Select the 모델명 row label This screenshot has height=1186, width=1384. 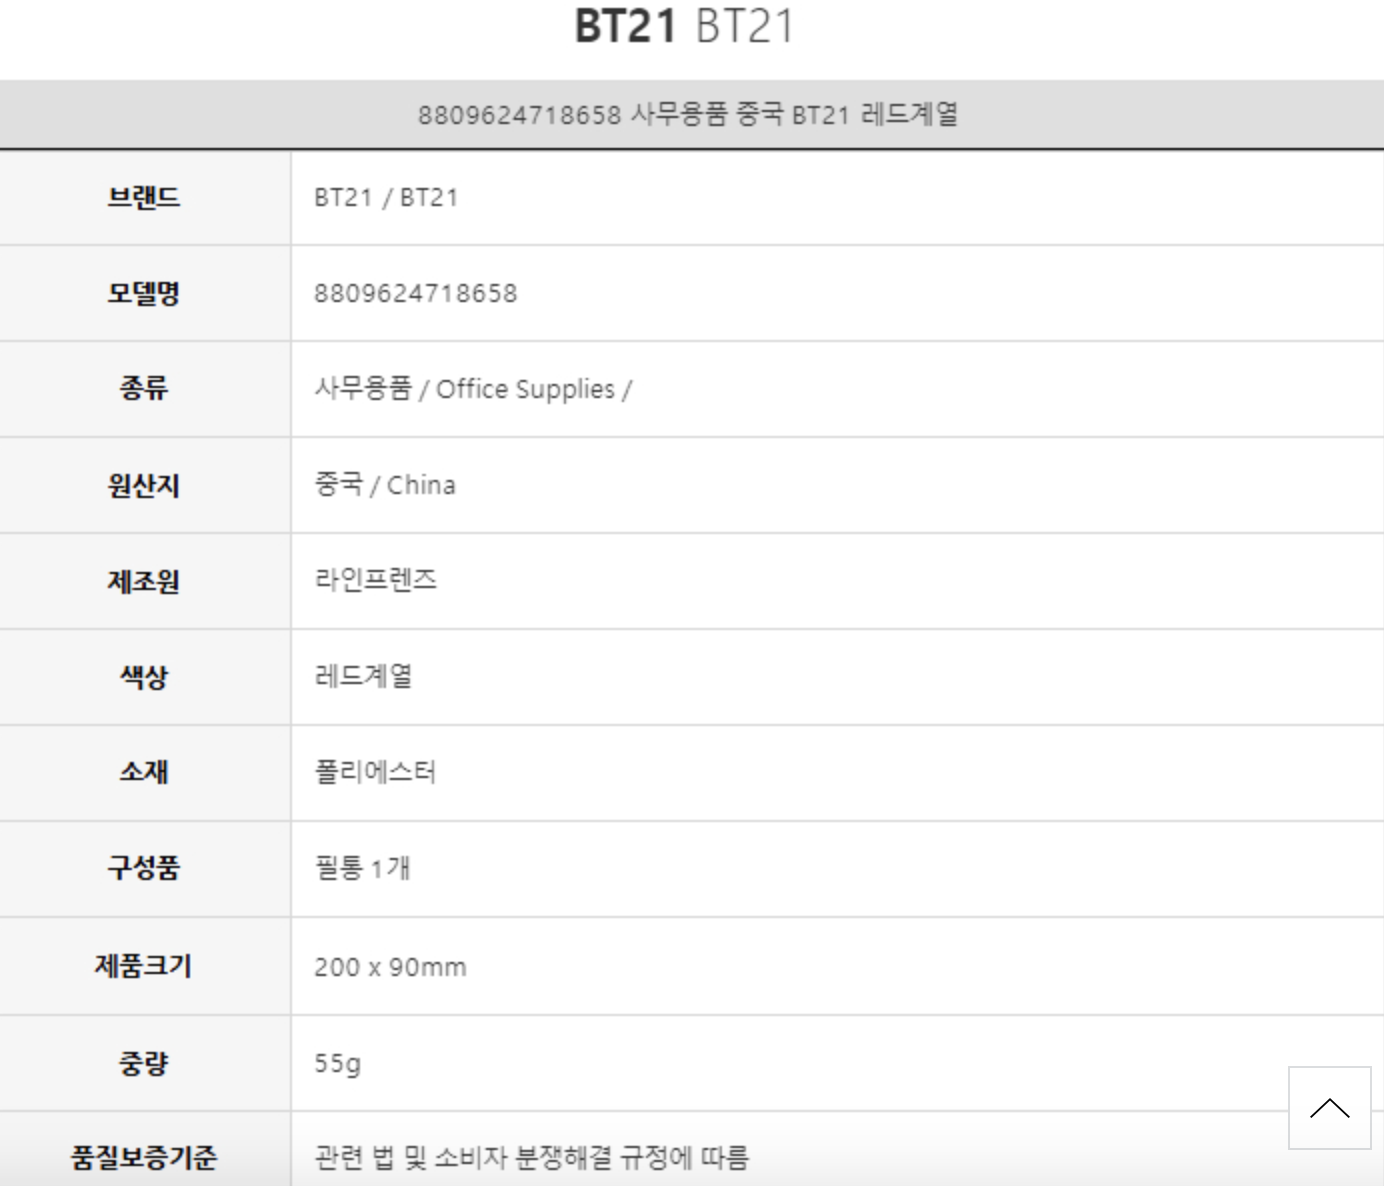144,293
